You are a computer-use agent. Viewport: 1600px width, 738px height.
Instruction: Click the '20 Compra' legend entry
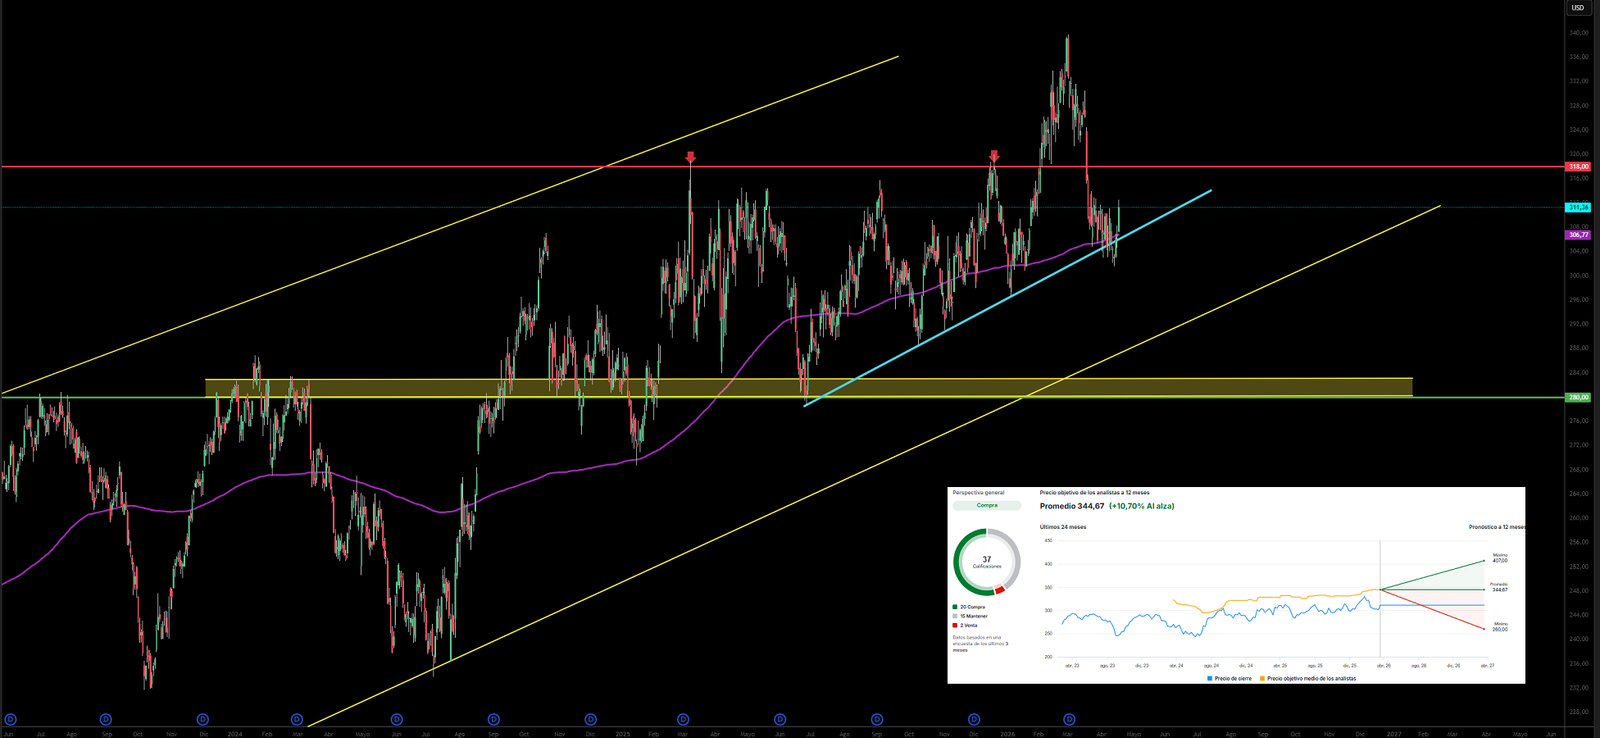click(970, 607)
